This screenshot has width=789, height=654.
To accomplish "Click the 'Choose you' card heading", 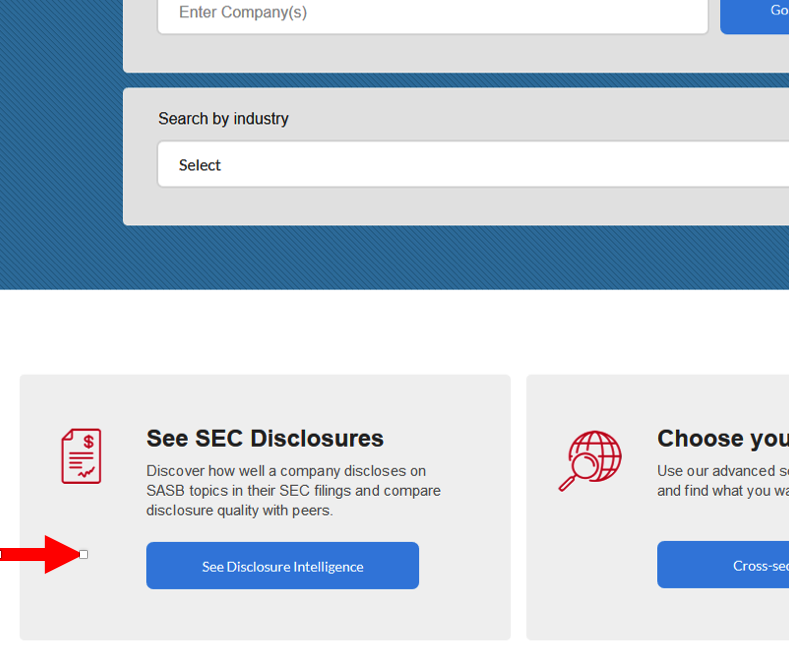I will (722, 438).
